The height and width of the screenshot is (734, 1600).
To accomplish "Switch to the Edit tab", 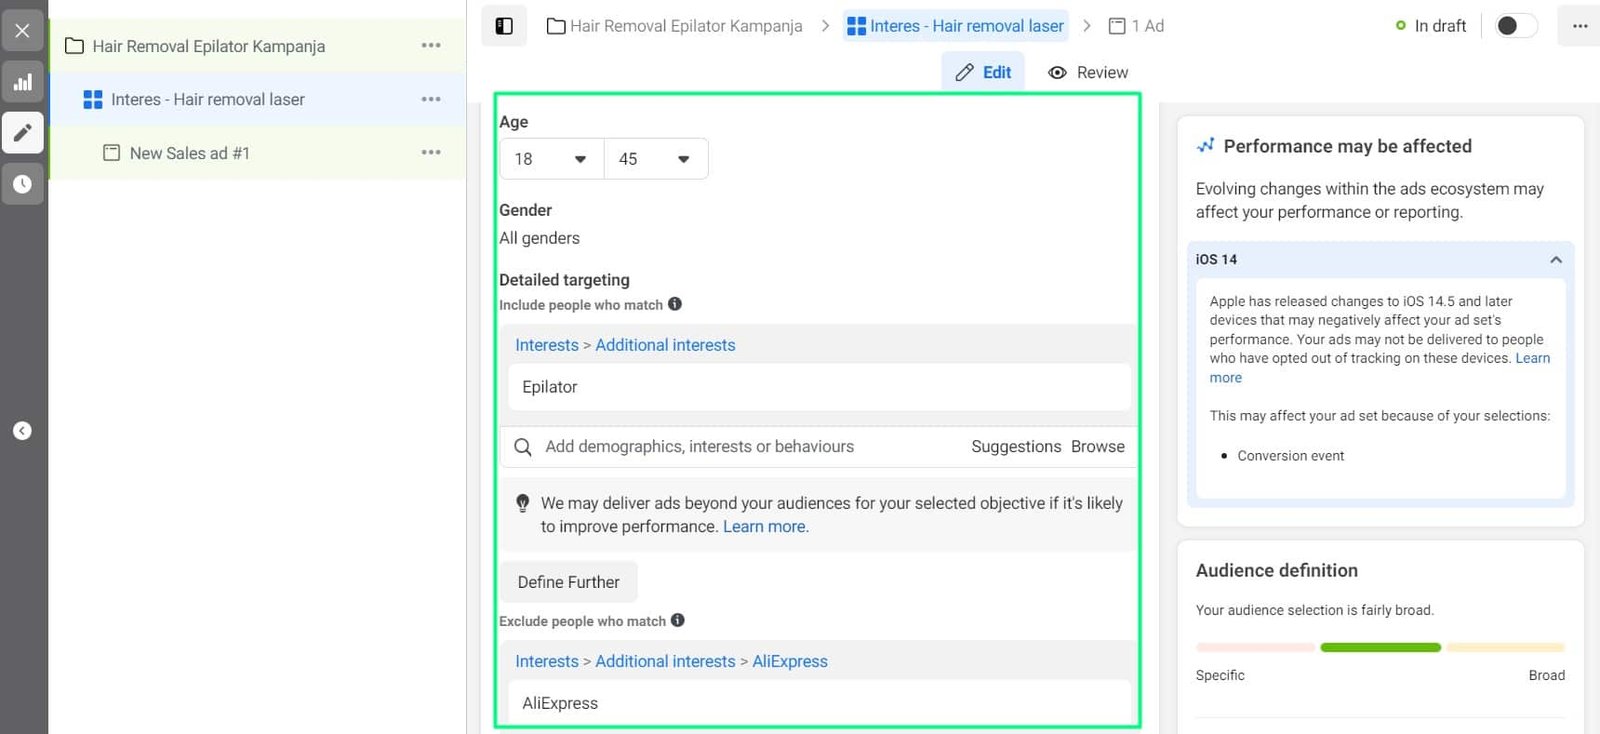I will pos(983,72).
